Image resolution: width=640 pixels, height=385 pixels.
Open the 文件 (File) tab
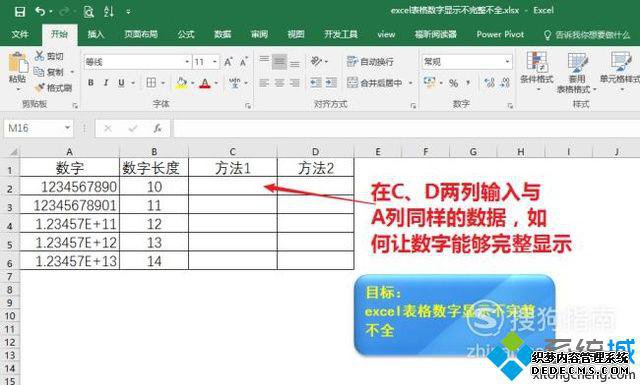[x=20, y=34]
